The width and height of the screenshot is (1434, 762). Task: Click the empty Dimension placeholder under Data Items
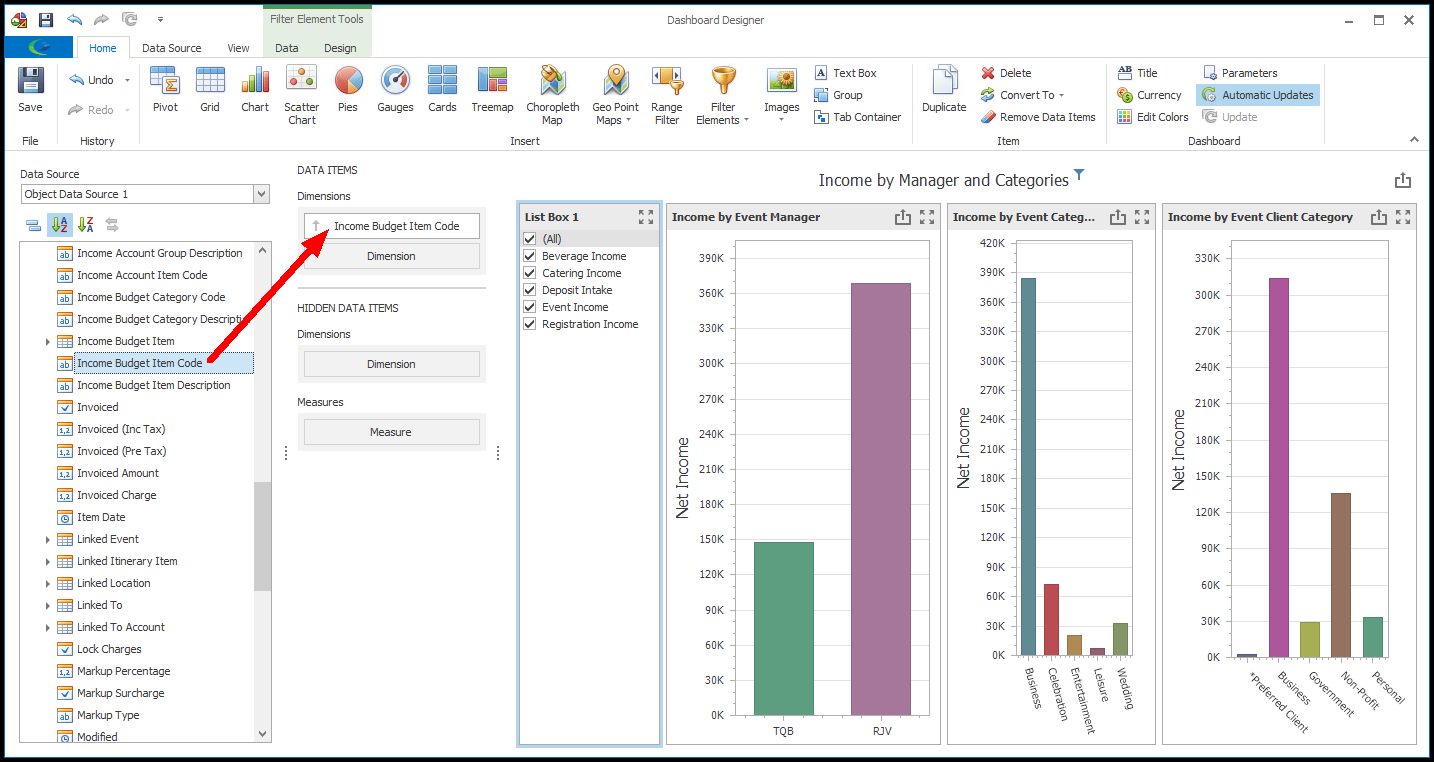[x=391, y=256]
